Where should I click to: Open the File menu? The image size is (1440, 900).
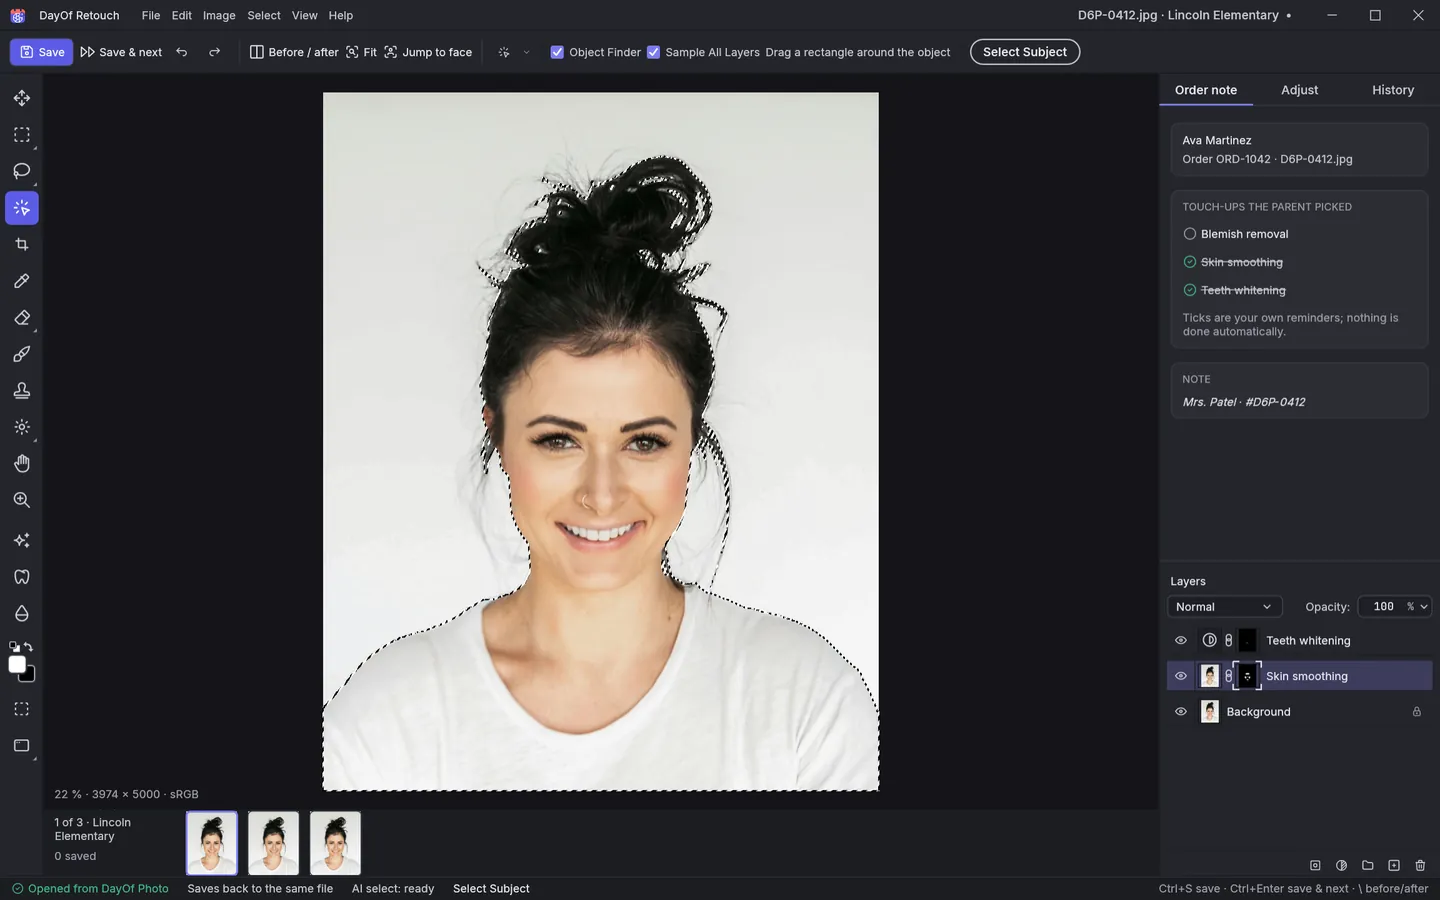pos(151,15)
